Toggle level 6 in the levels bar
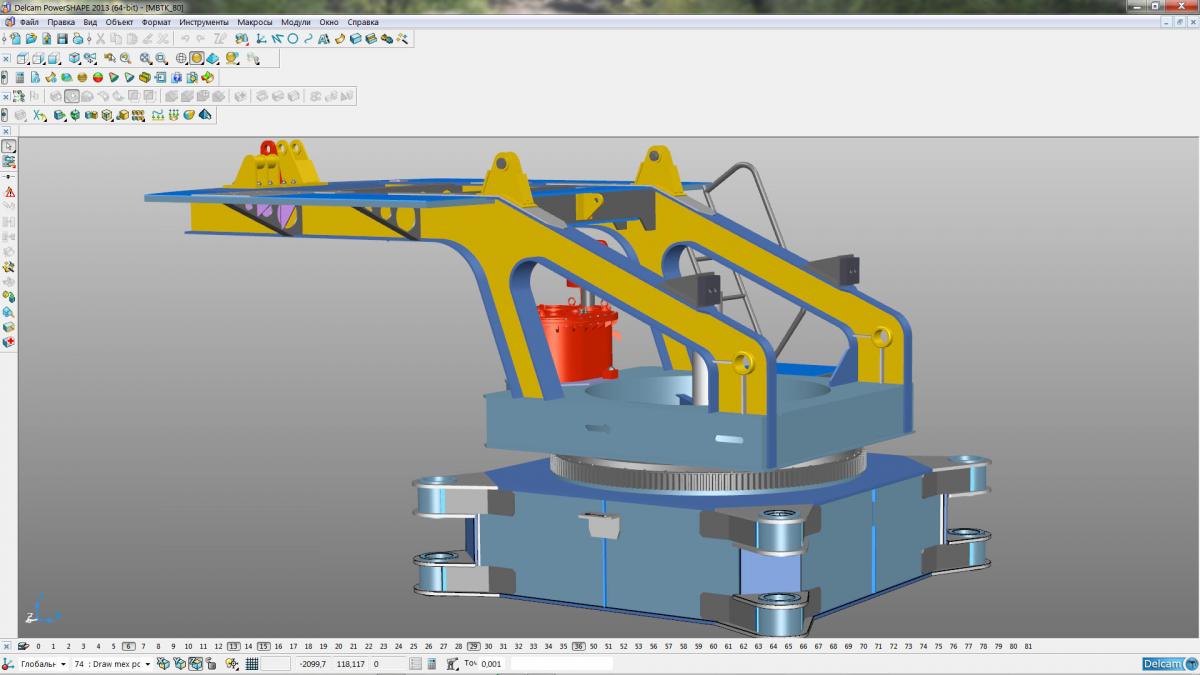Viewport: 1200px width, 675px height. [x=128, y=646]
